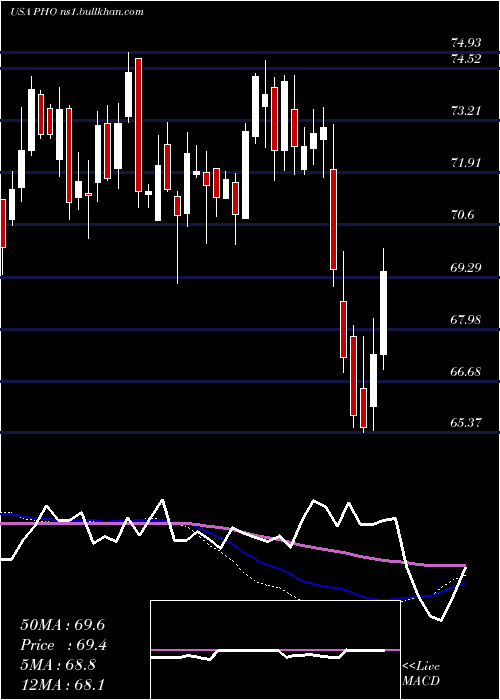Click the 50MA : 69.6 reading

click(62, 625)
